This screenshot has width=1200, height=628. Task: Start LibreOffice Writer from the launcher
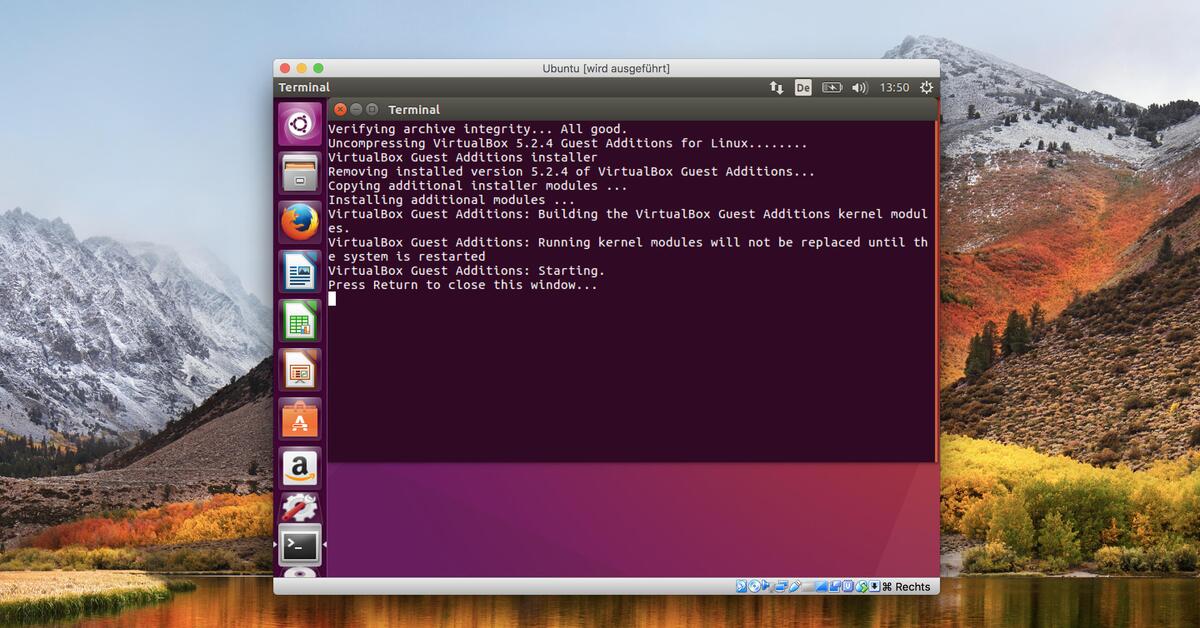tap(299, 271)
